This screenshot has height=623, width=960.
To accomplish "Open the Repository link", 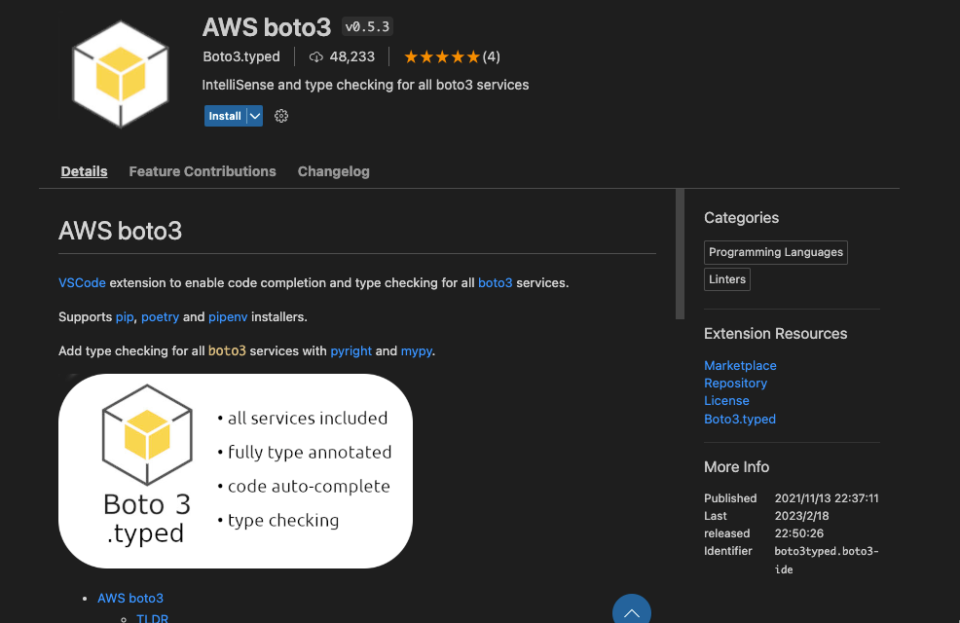I will tap(735, 383).
